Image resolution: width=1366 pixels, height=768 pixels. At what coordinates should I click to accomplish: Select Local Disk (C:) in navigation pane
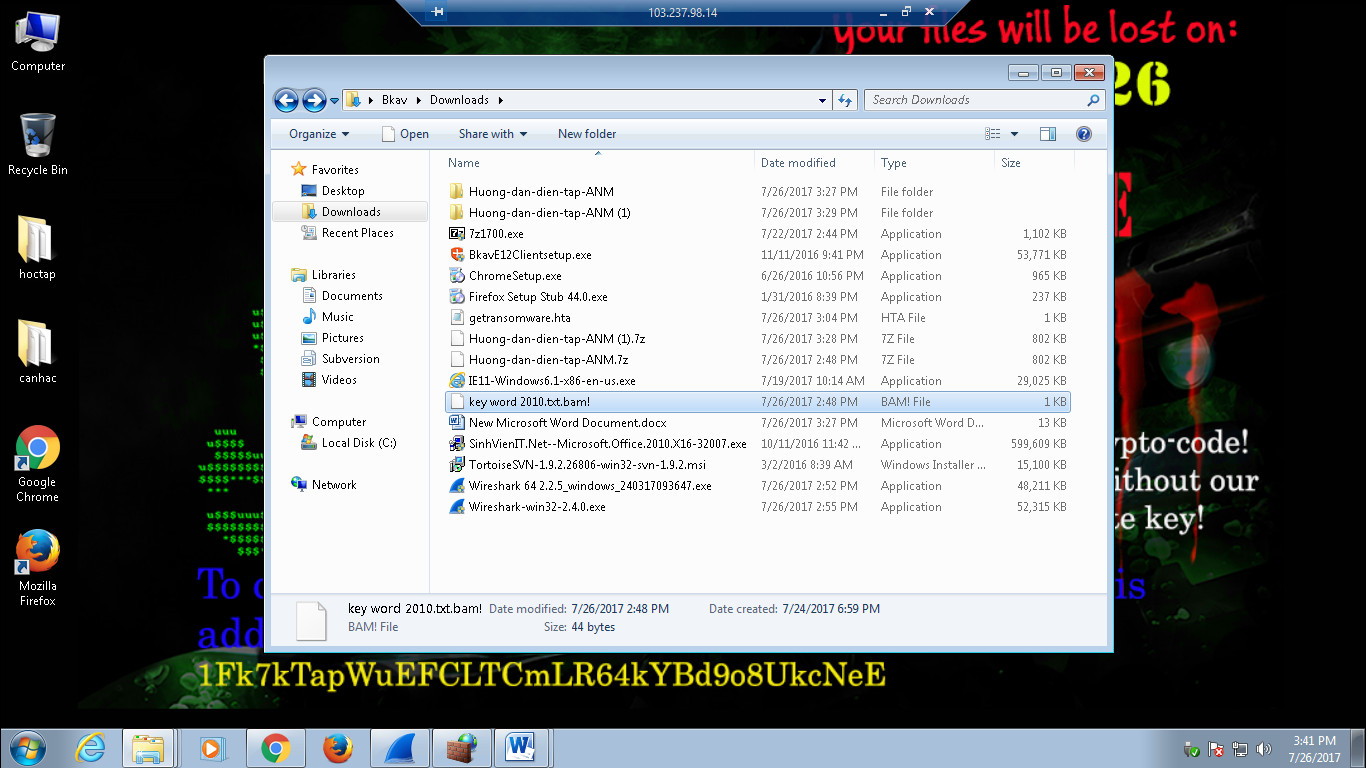click(358, 443)
